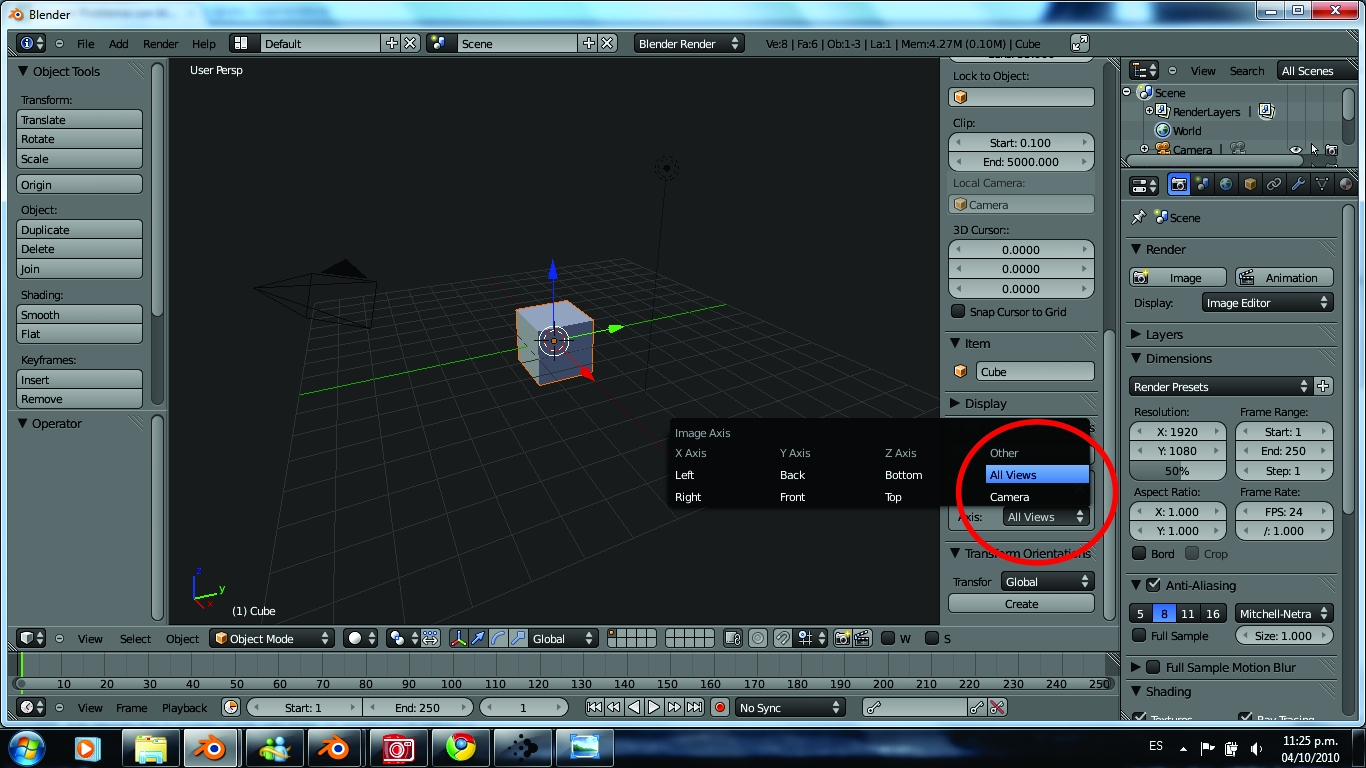Screen dimensions: 1366x768
Task: Click the OpenGL render animation clapper icon
Action: (x=862, y=638)
